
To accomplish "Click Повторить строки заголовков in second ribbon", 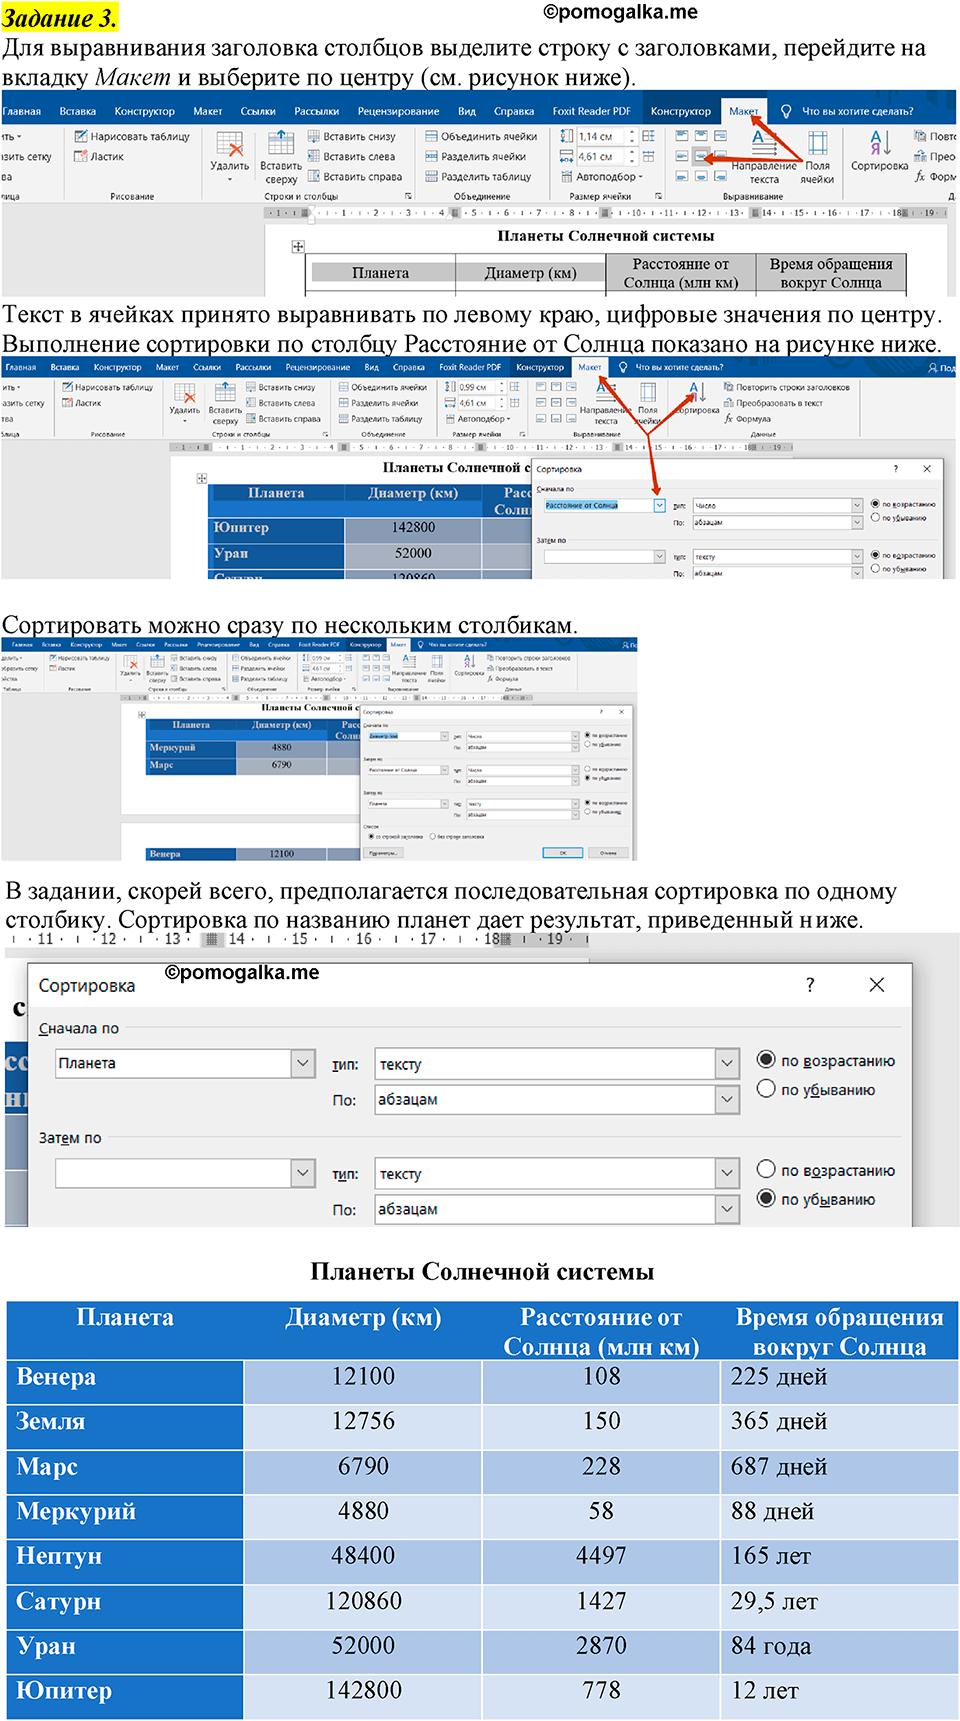I will pyautogui.click(x=787, y=387).
